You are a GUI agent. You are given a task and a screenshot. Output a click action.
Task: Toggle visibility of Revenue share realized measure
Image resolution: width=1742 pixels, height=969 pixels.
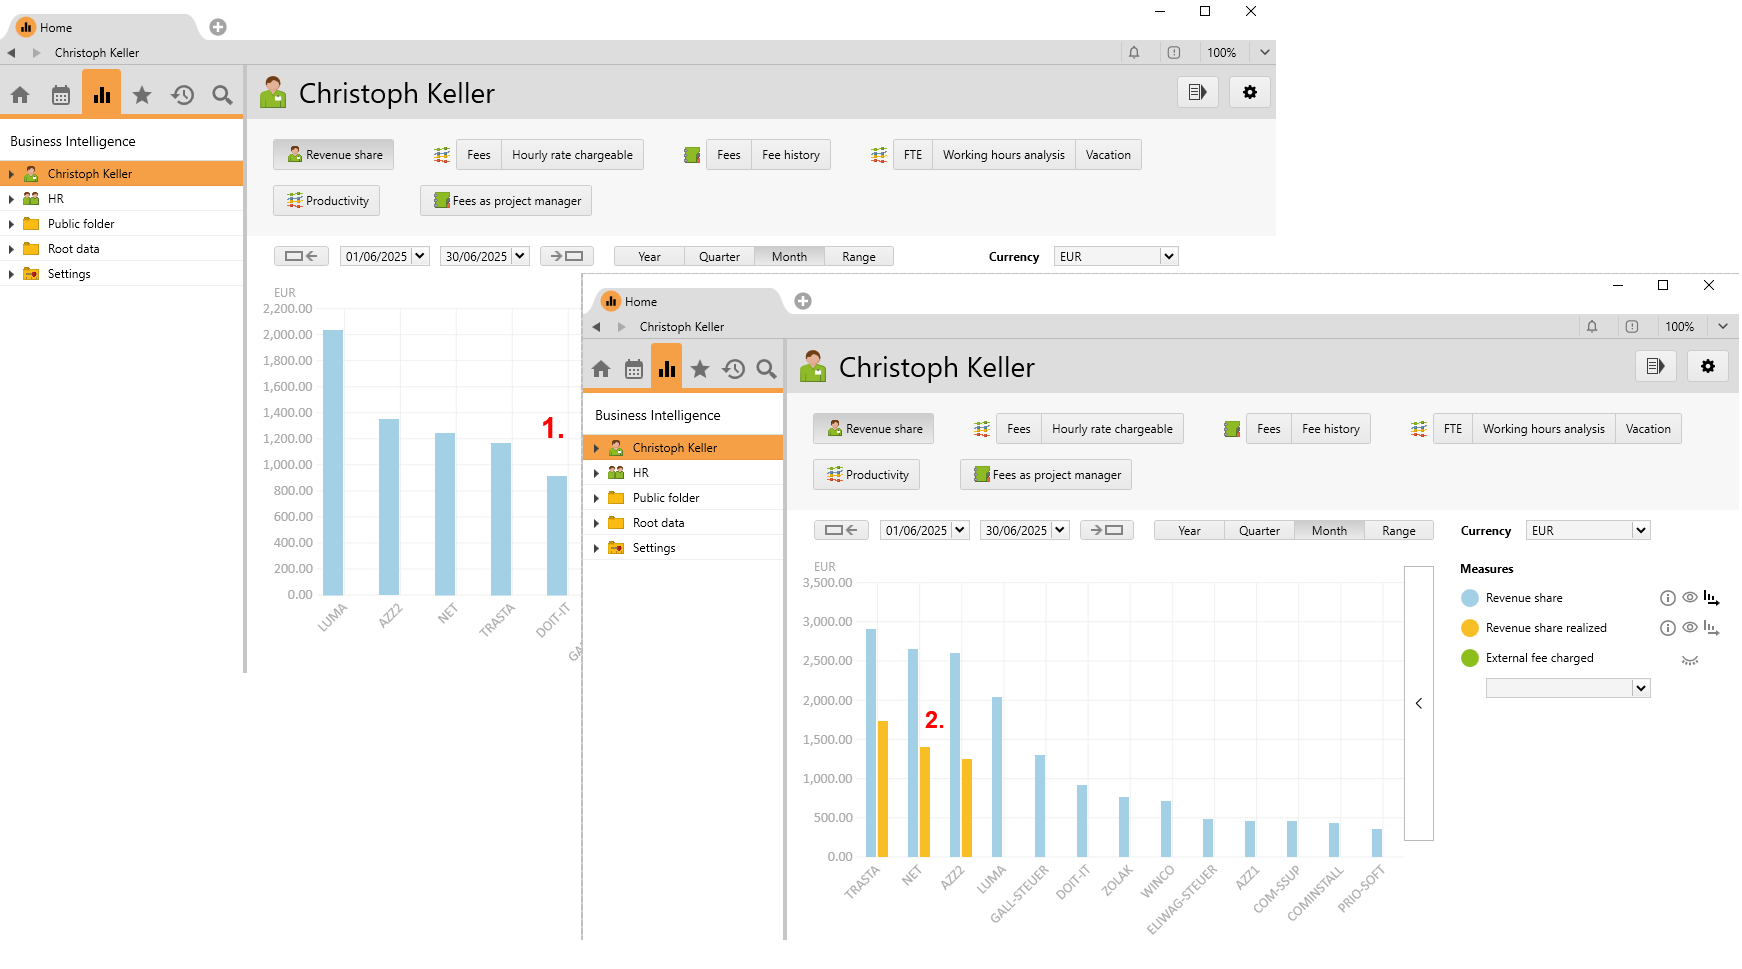pyautogui.click(x=1689, y=628)
